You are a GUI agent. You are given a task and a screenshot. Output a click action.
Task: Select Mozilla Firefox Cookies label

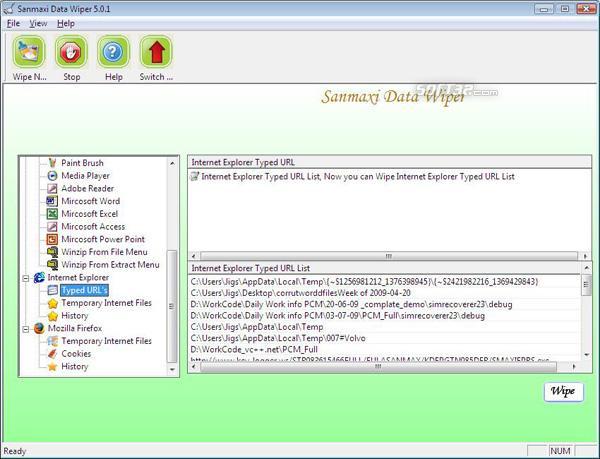click(76, 354)
